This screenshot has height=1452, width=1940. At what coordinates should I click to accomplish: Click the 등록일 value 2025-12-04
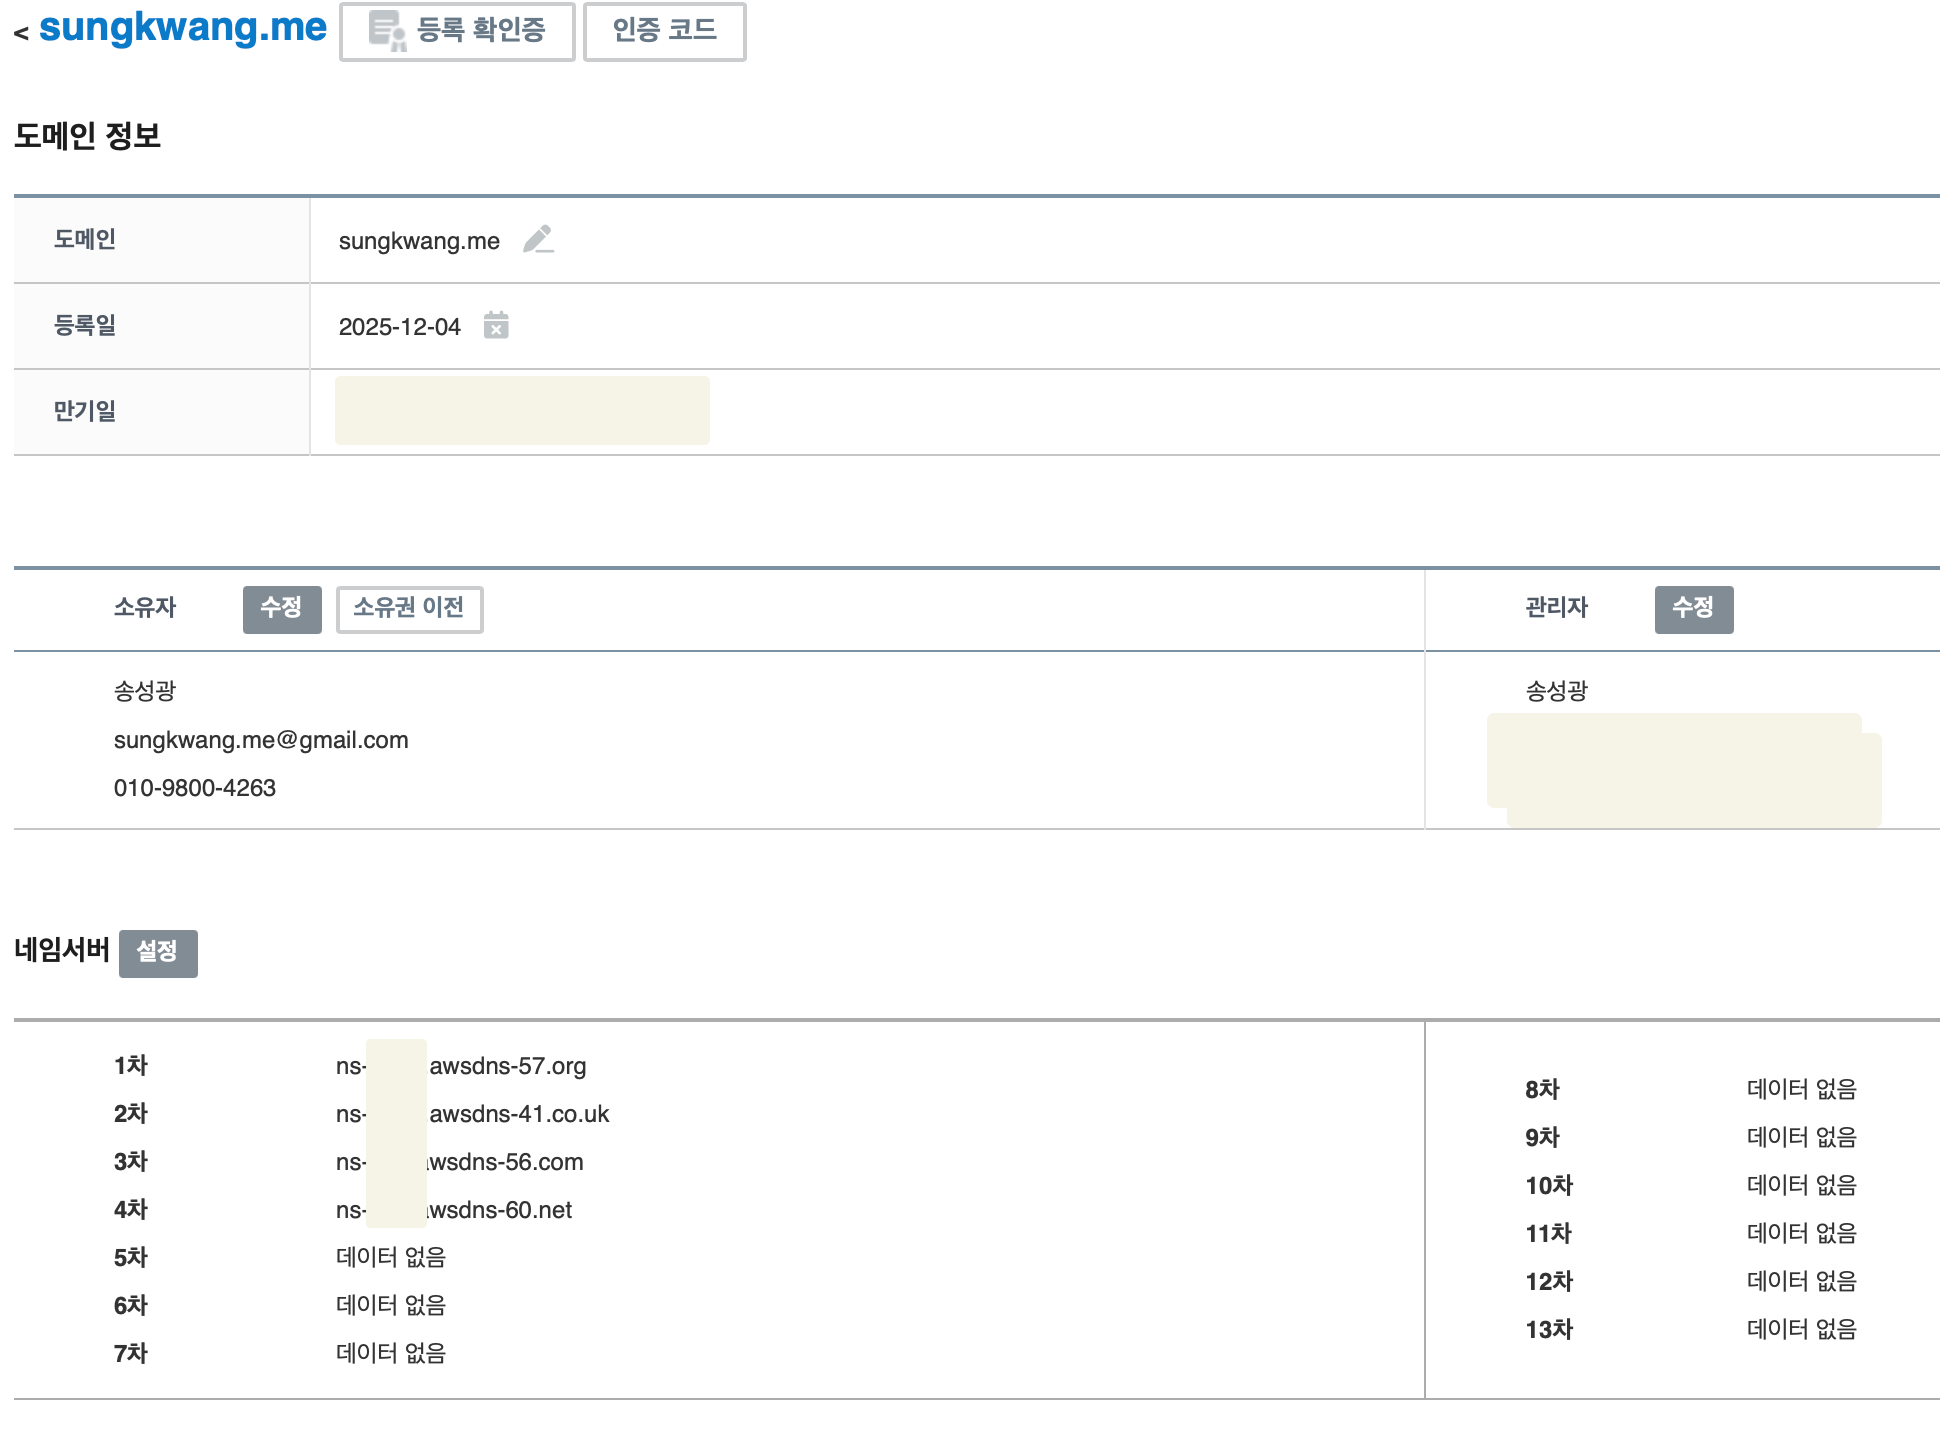(x=399, y=327)
